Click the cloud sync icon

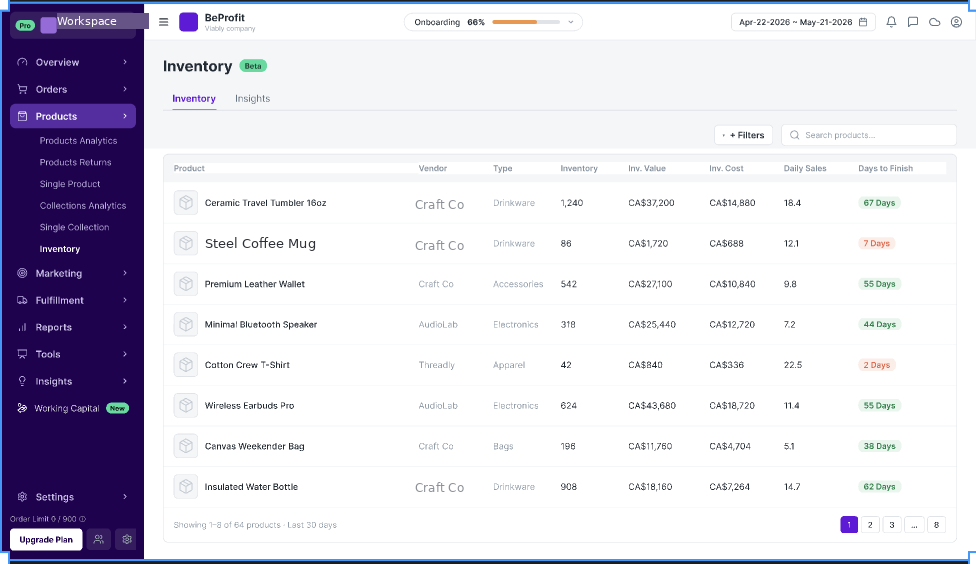pos(934,22)
